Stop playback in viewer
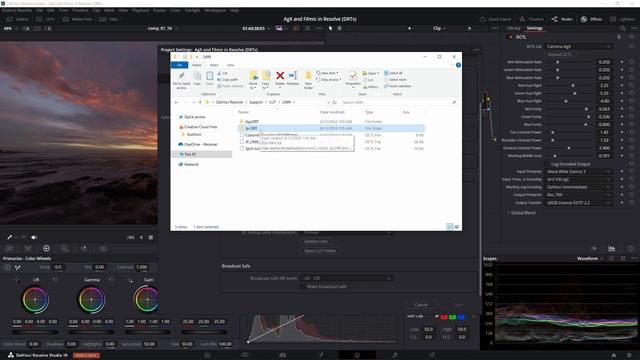The height and width of the screenshot is (360, 640). (151, 237)
